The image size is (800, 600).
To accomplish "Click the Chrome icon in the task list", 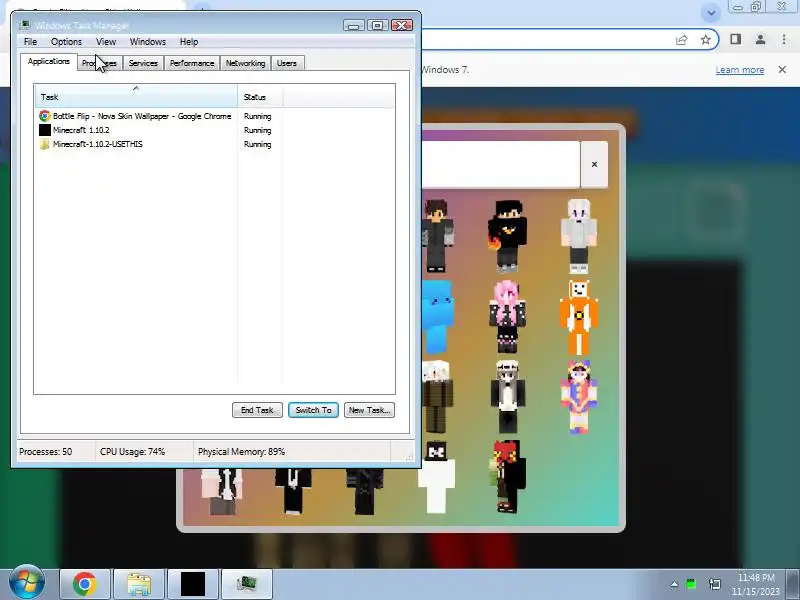I will pyautogui.click(x=45, y=116).
